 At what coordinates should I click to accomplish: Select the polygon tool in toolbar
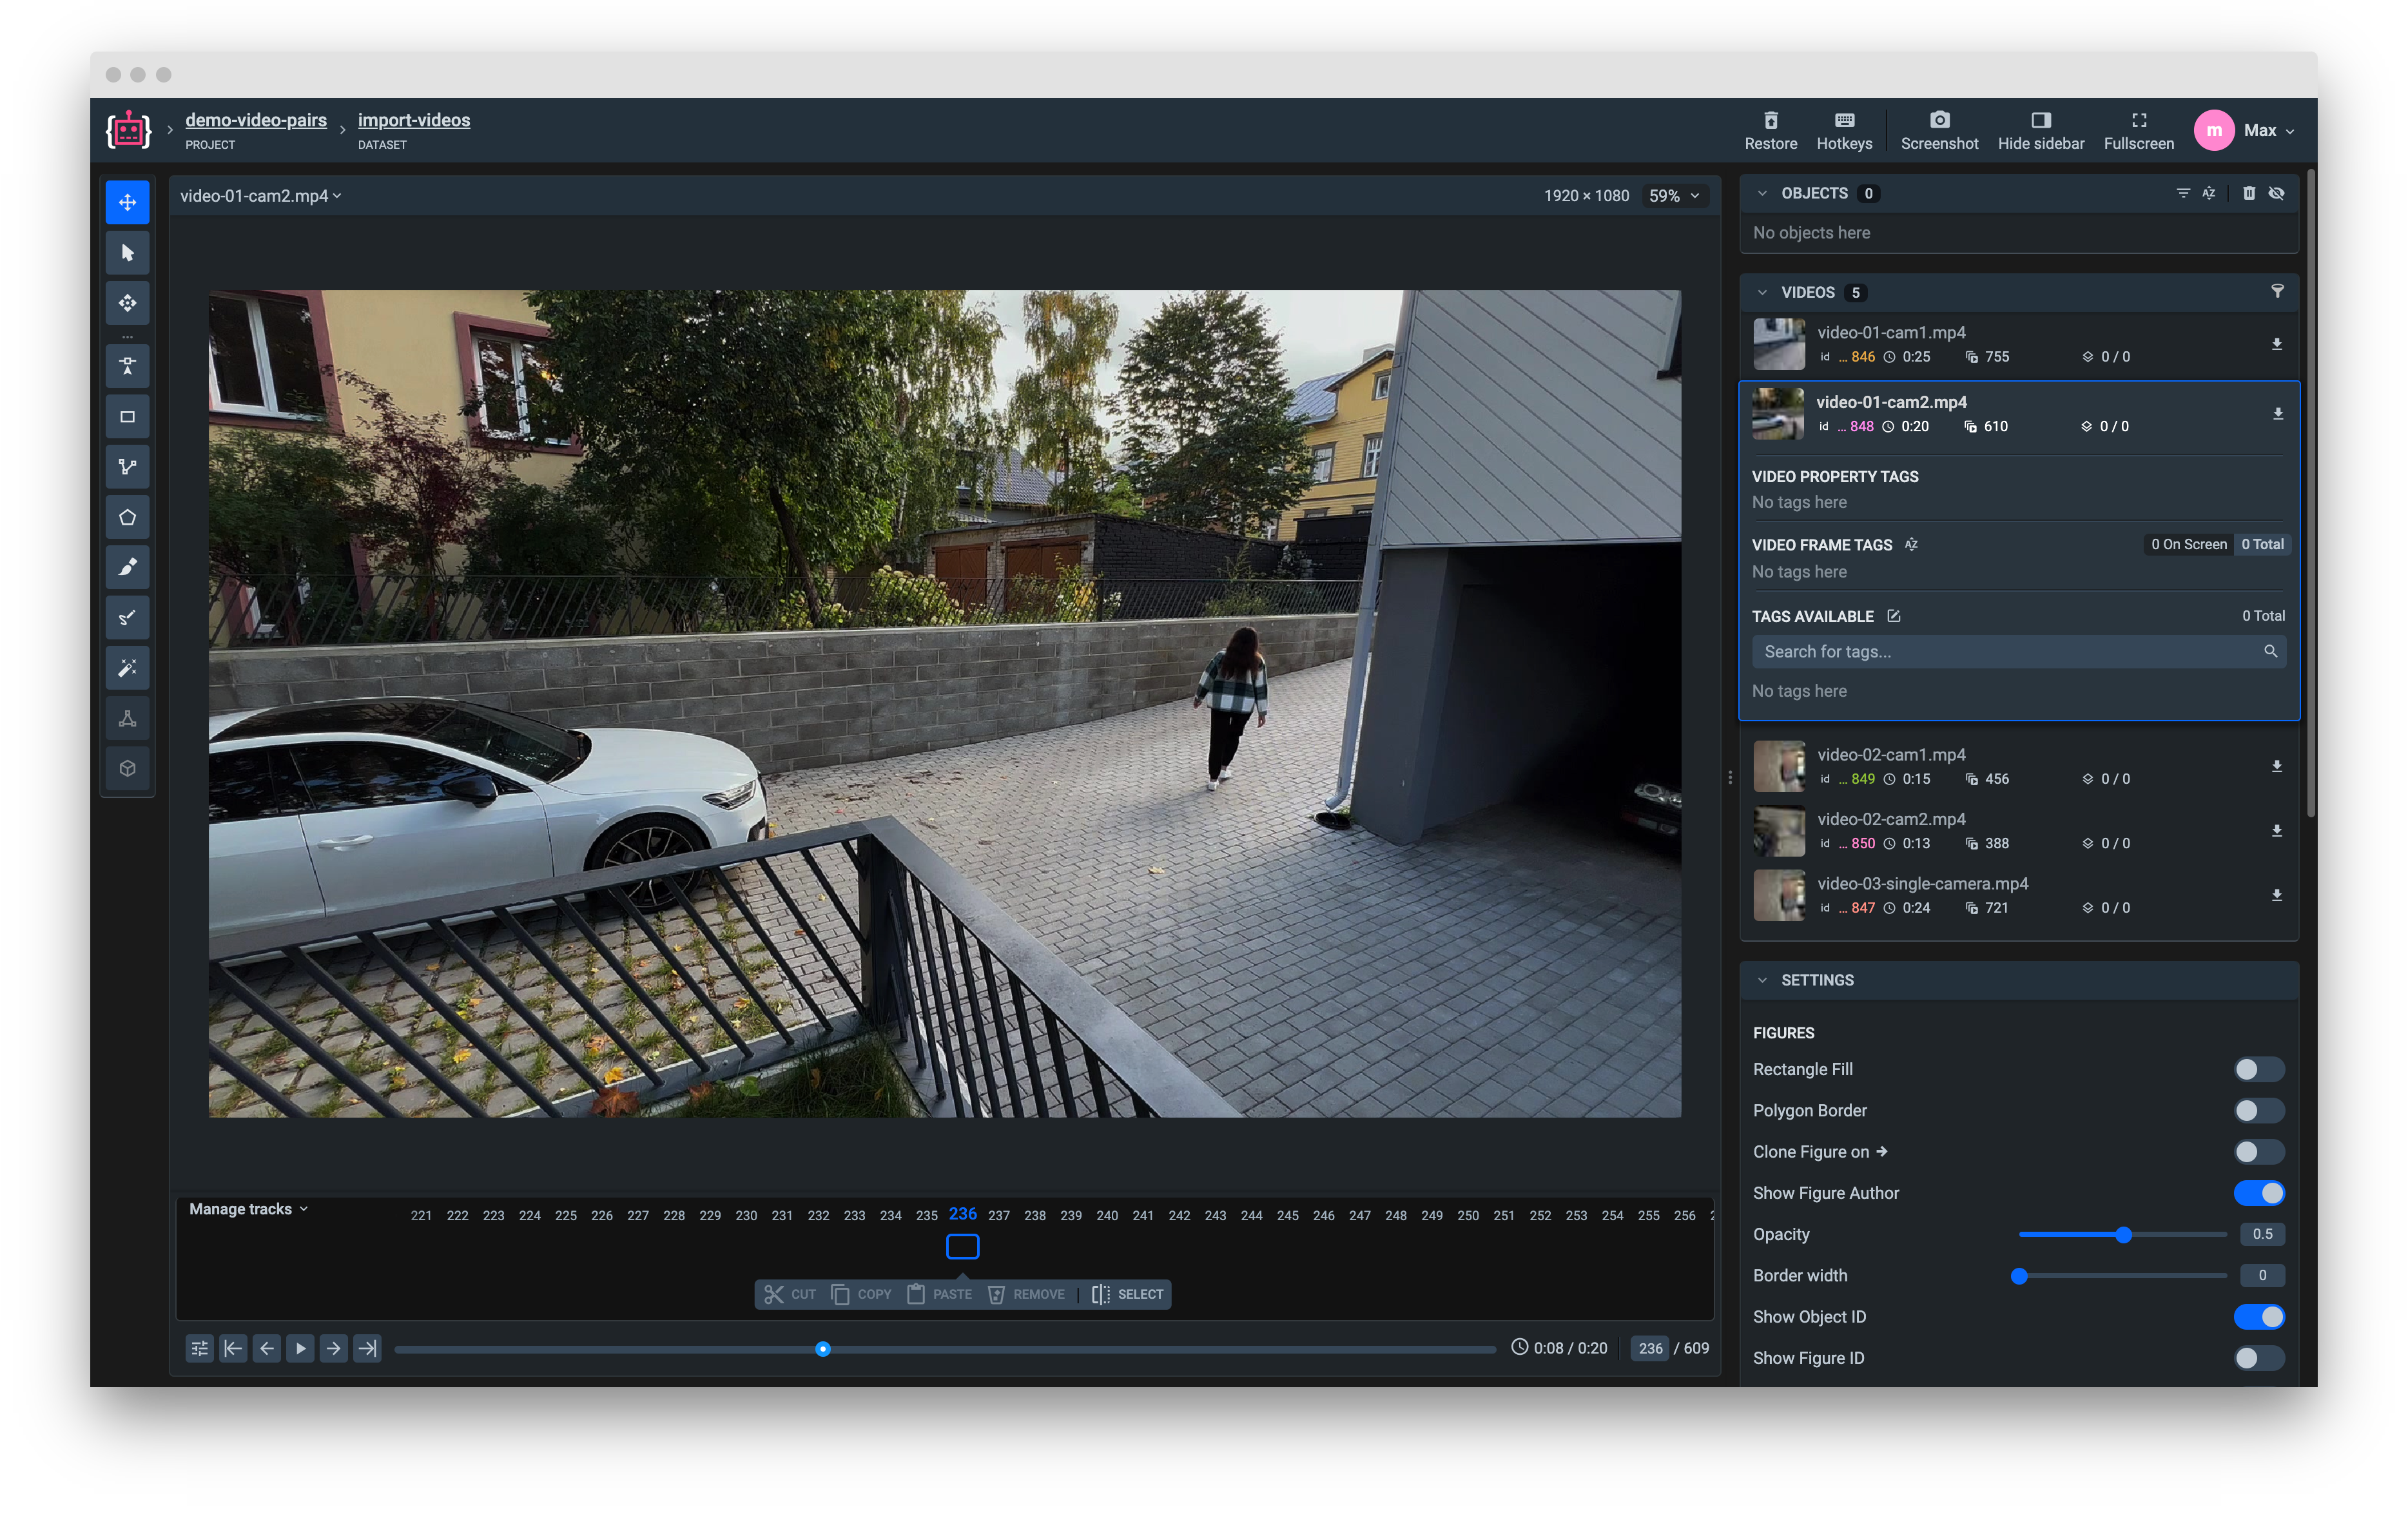click(x=127, y=518)
